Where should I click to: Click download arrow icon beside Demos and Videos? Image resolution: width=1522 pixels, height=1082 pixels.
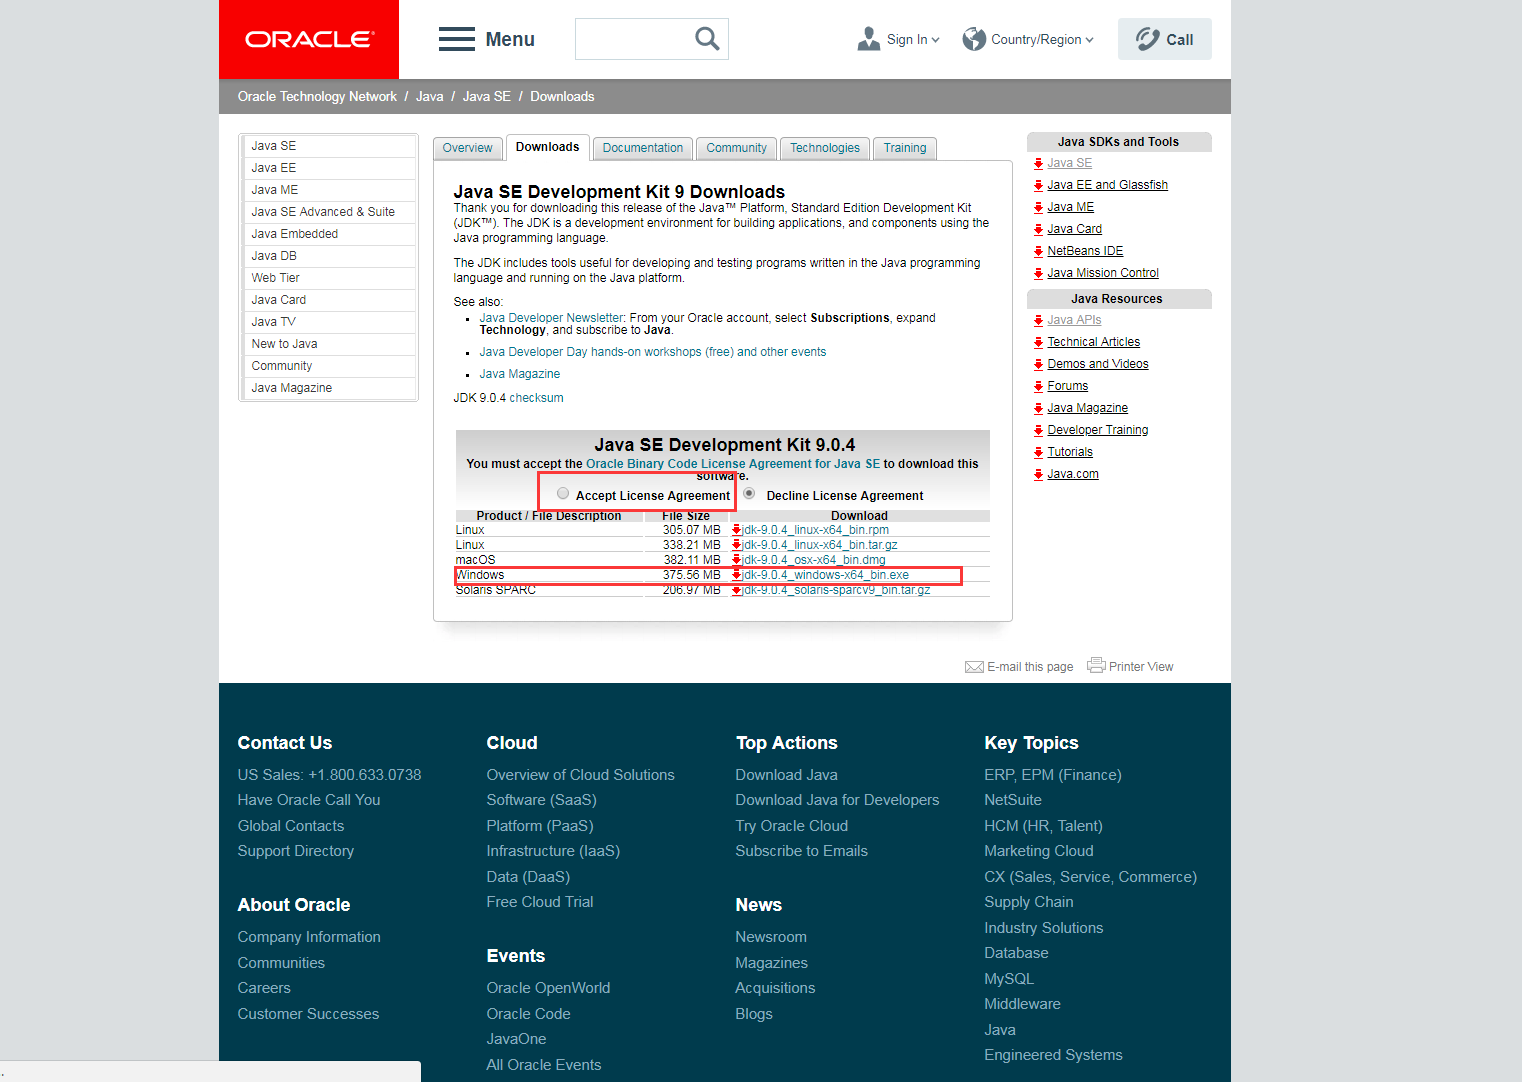tap(1039, 365)
